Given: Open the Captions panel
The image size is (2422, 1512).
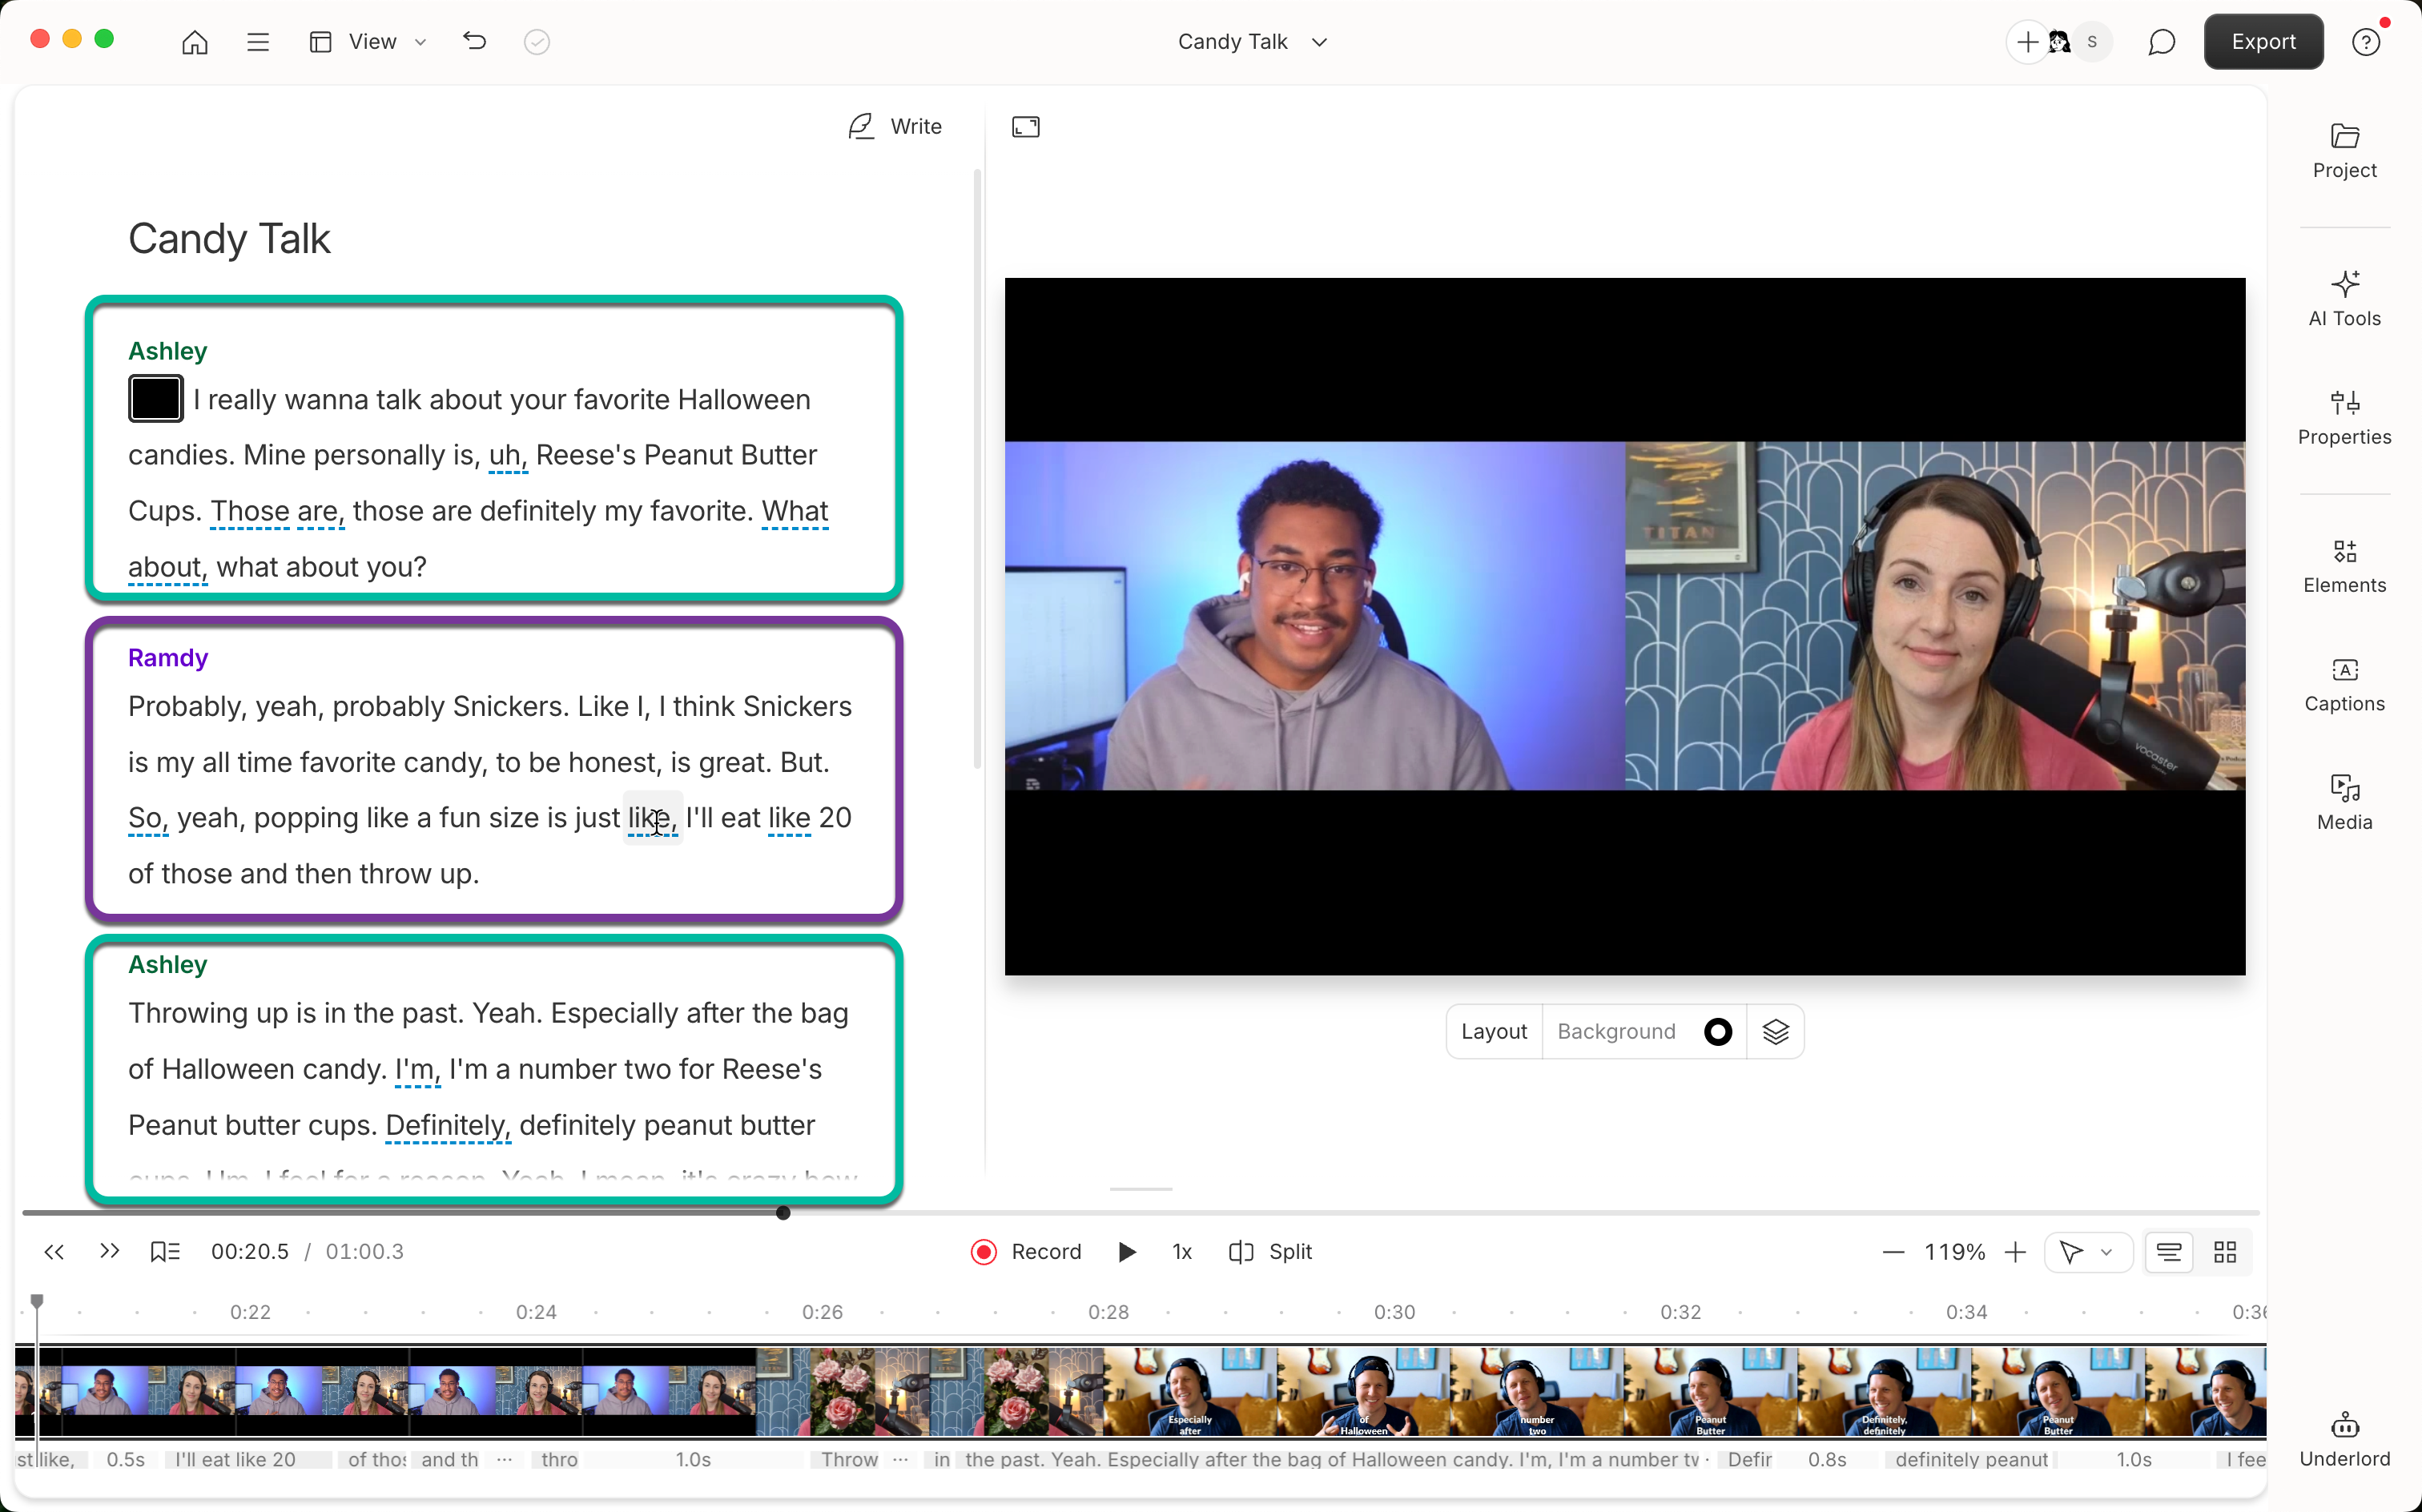Looking at the screenshot, I should pos(2344,684).
